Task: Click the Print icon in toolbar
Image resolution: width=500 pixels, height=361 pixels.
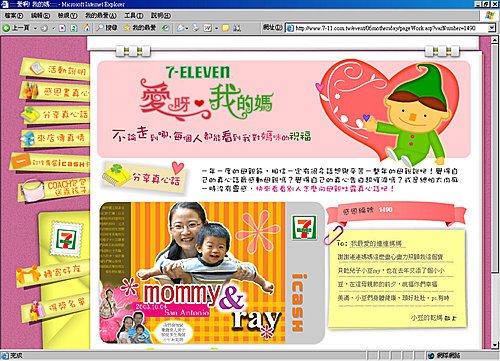Action: (x=196, y=28)
